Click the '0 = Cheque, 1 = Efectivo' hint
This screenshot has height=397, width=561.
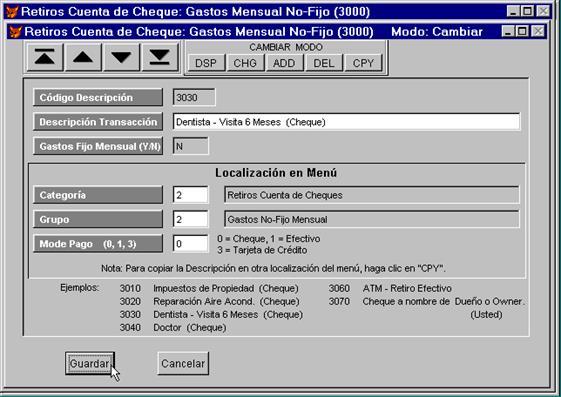[x=269, y=239]
